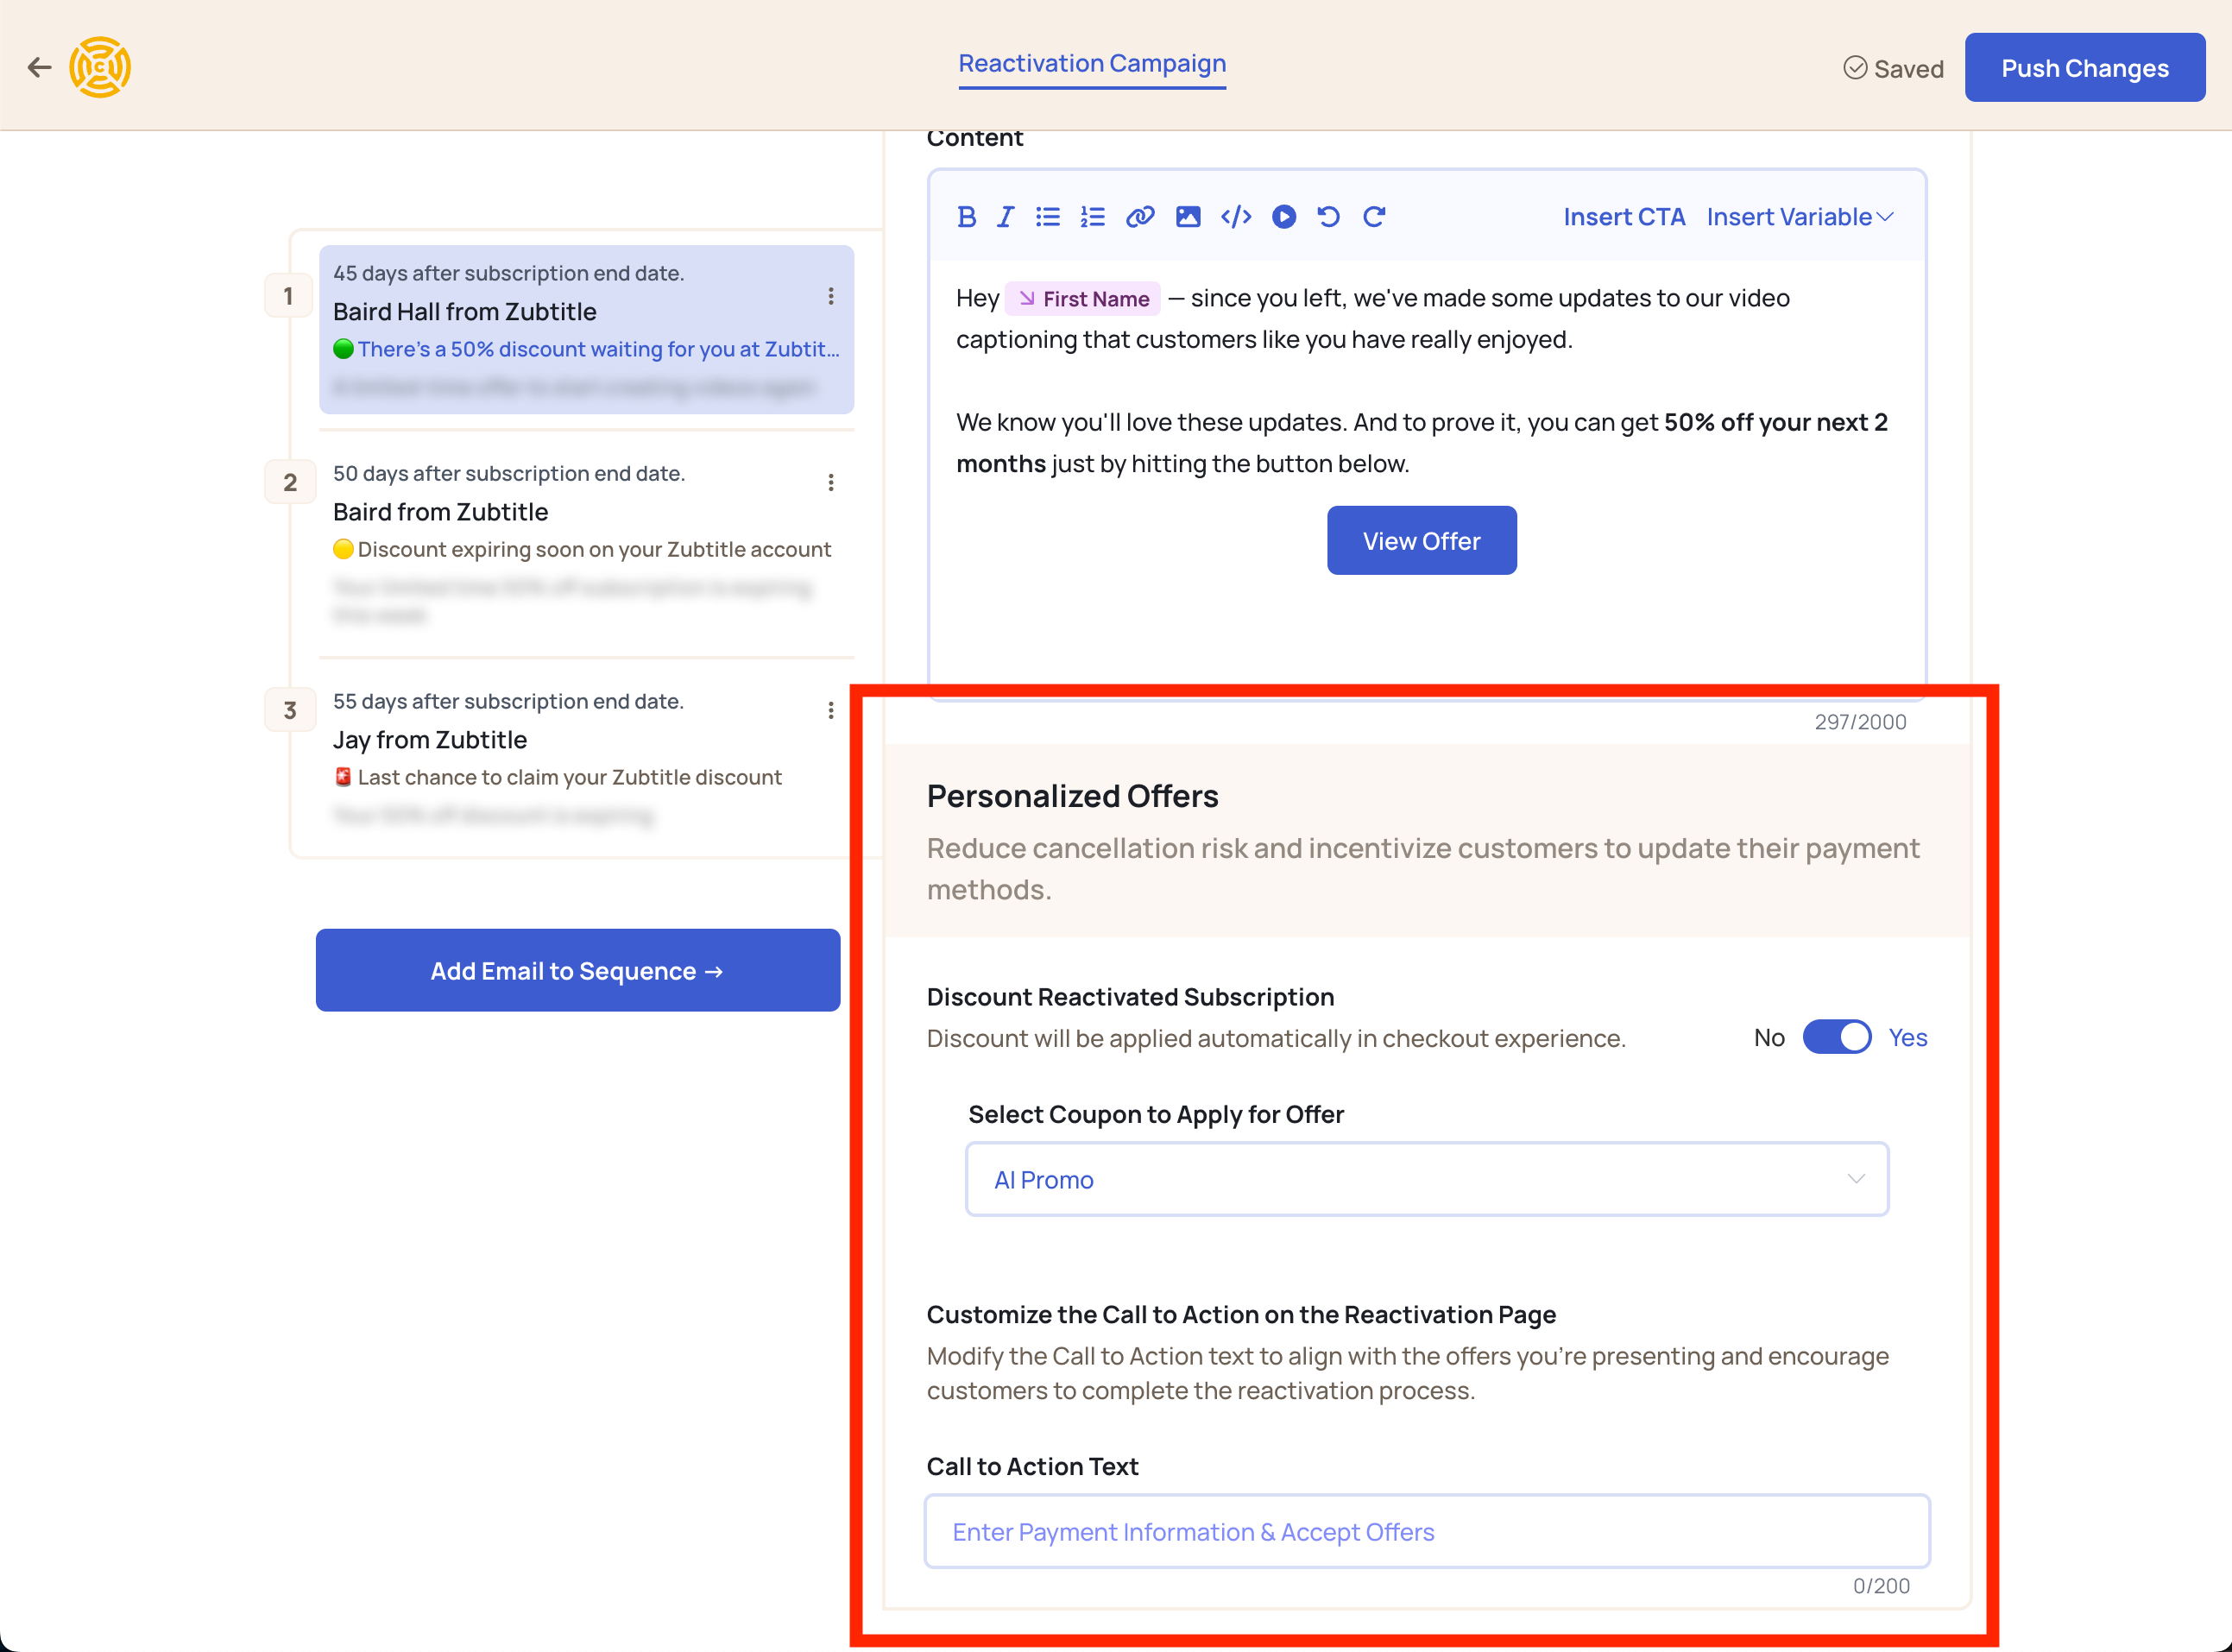
Task: Click the Push Changes button
Action: click(x=2084, y=67)
